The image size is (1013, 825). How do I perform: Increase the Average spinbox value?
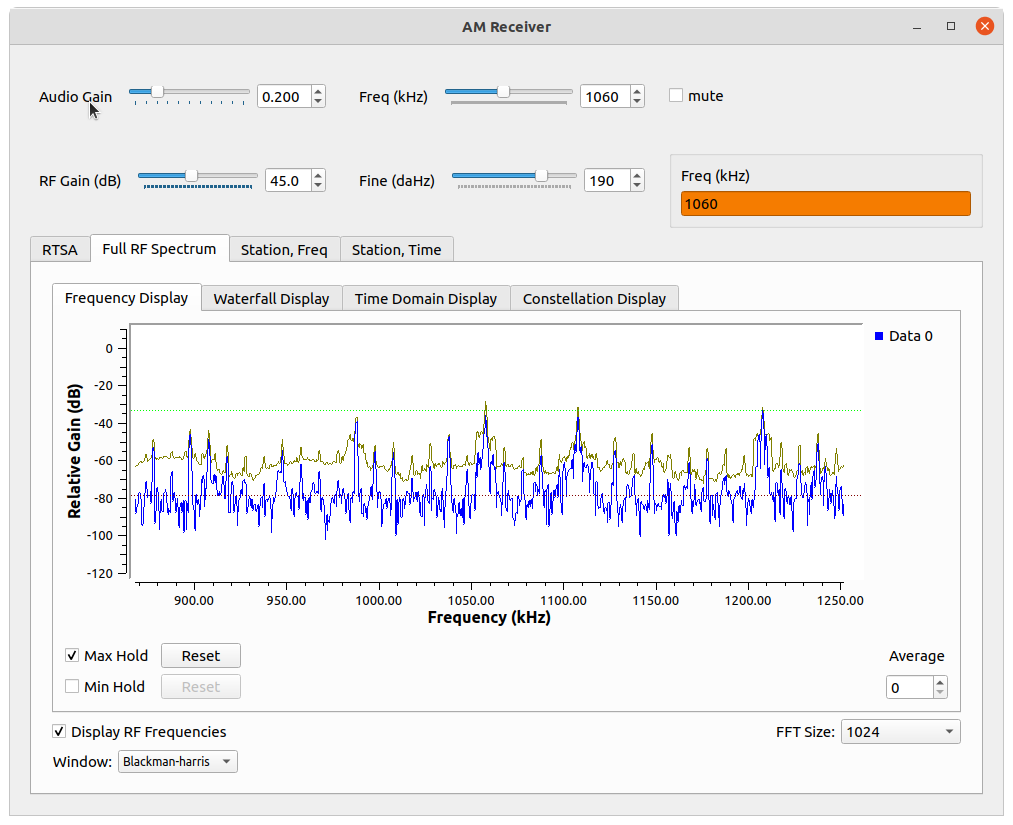click(939, 683)
